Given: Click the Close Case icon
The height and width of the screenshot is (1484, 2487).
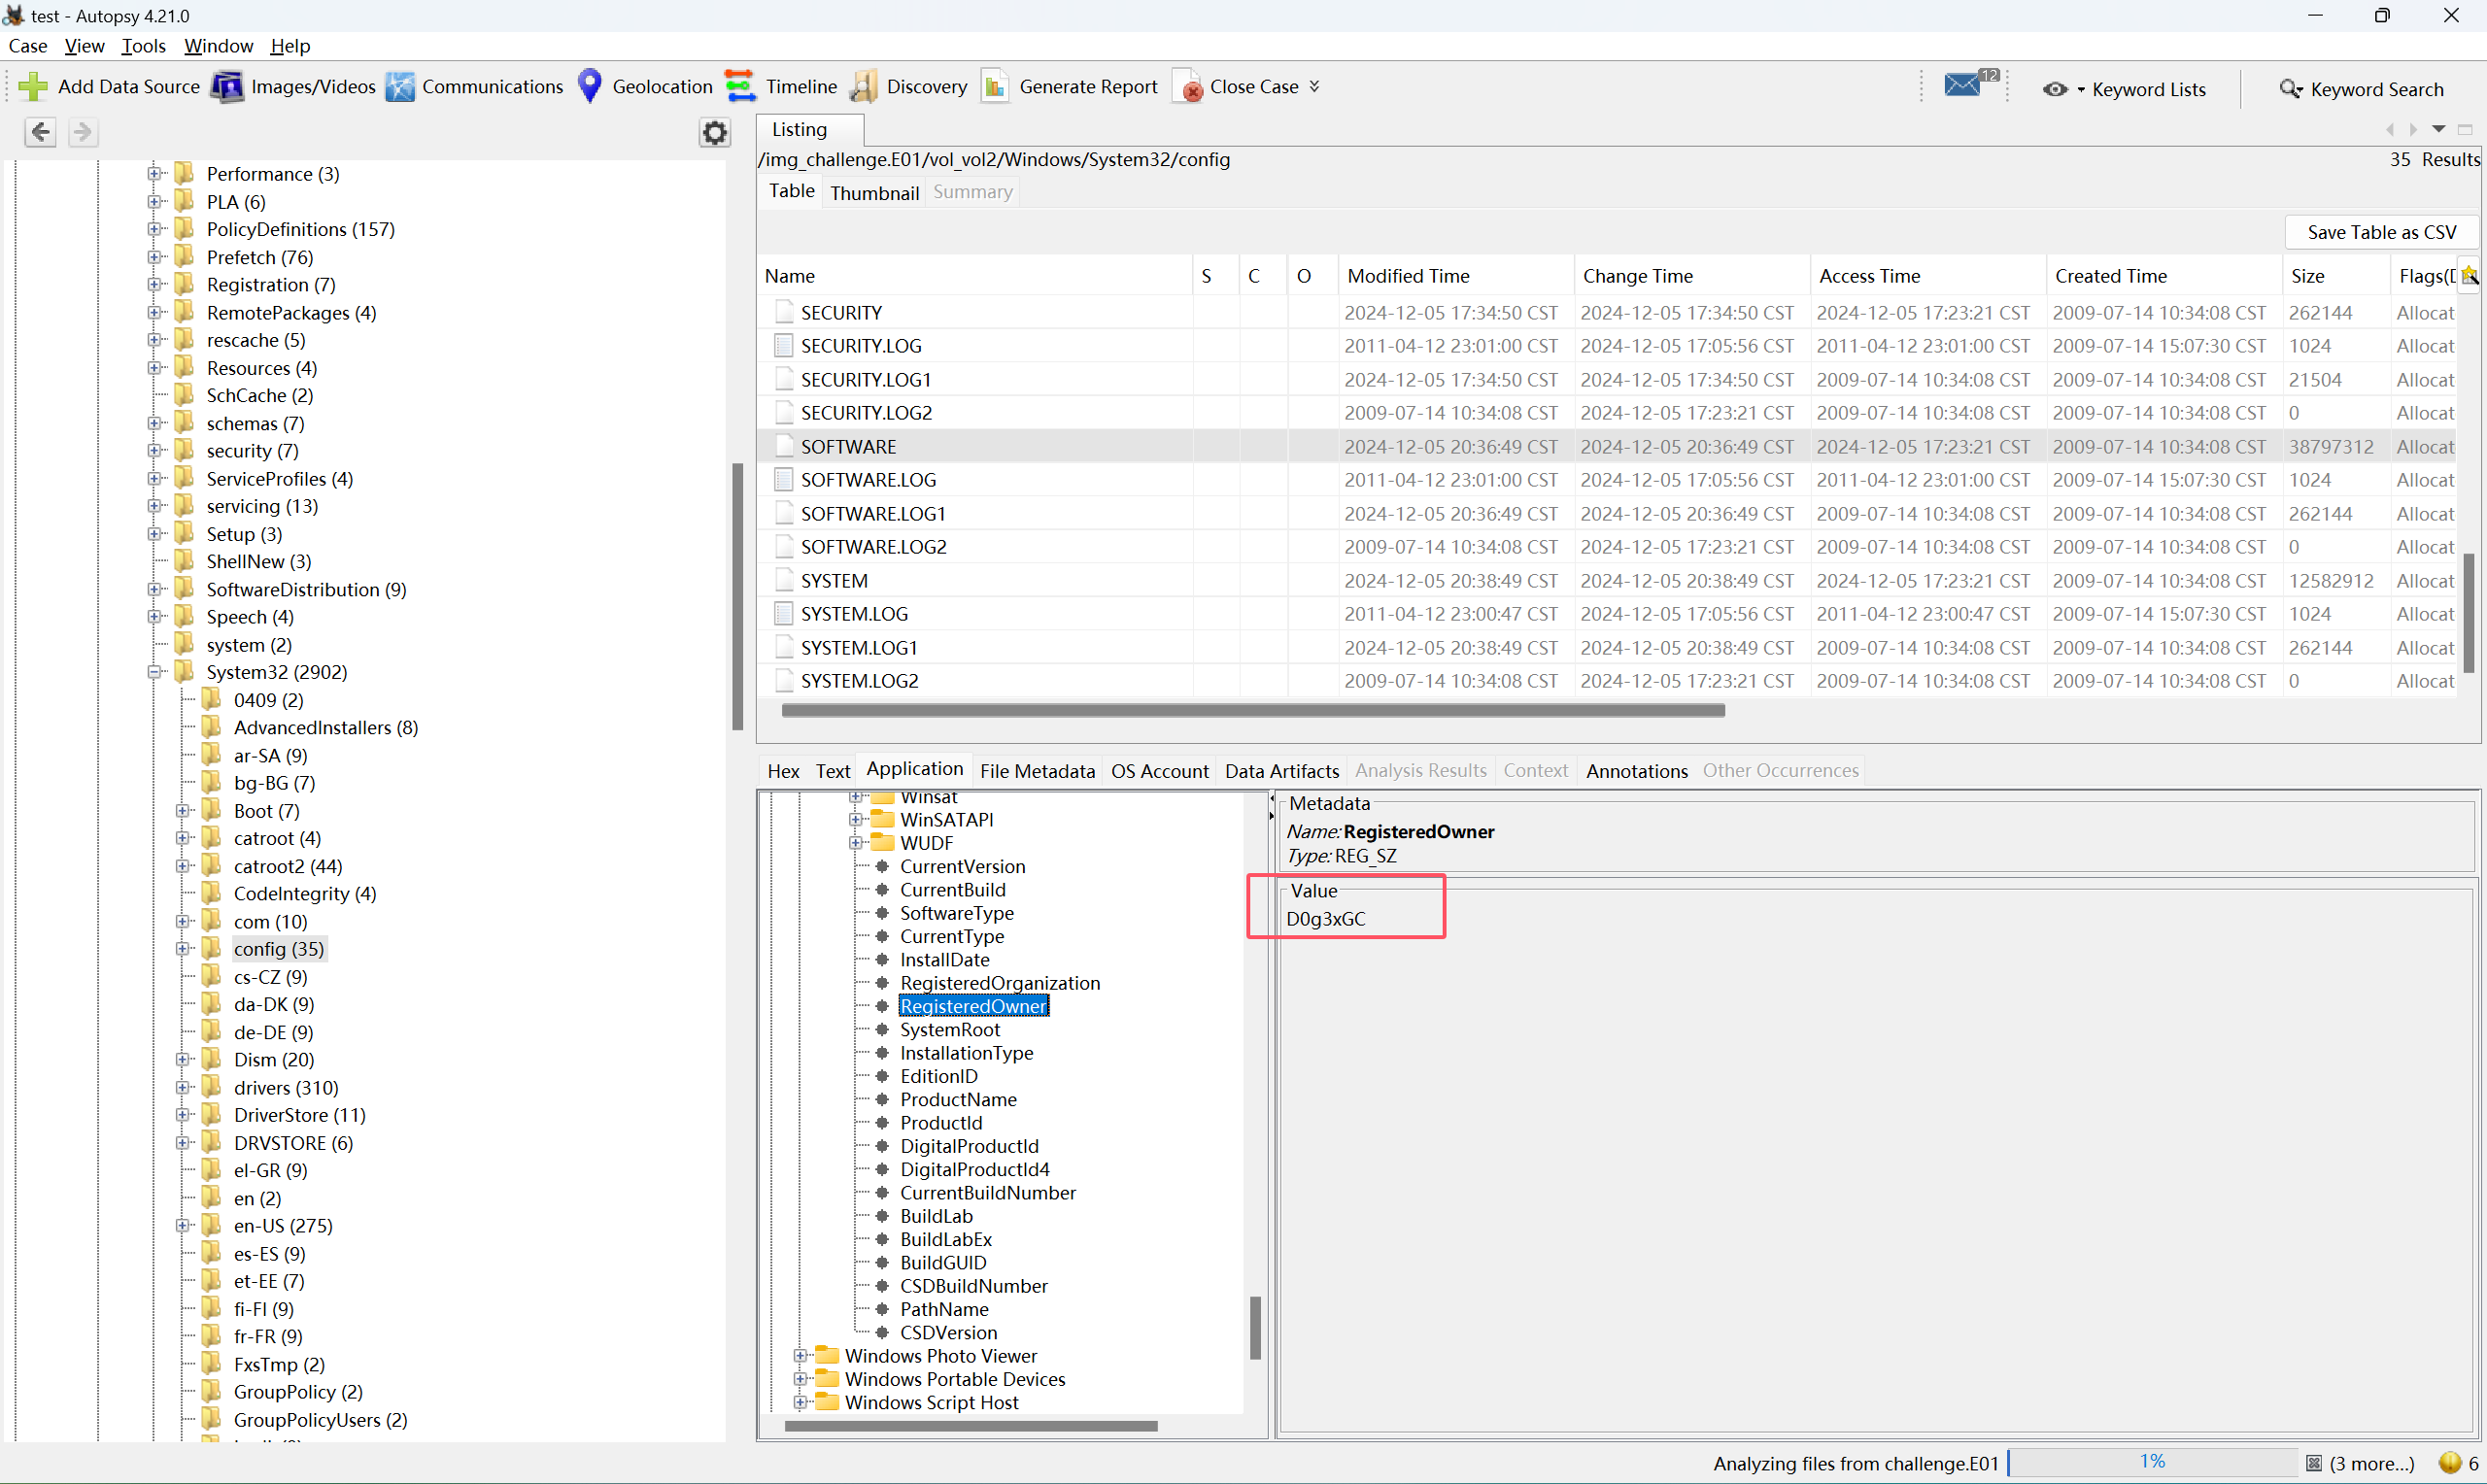Looking at the screenshot, I should [x=1187, y=87].
